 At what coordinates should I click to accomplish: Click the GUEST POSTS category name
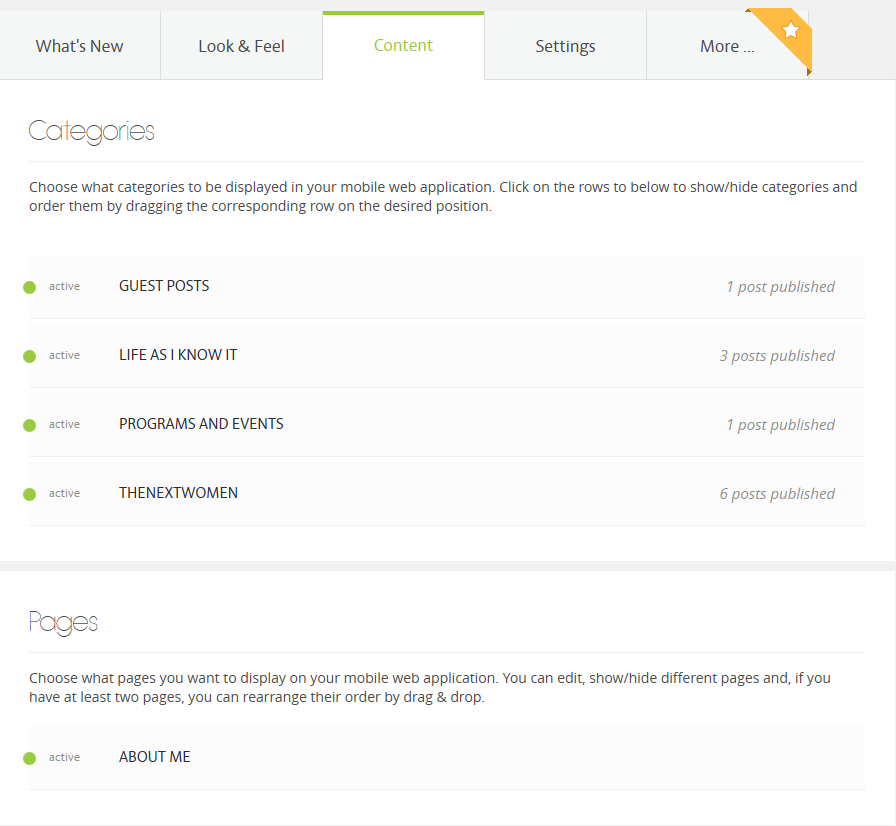[164, 286]
